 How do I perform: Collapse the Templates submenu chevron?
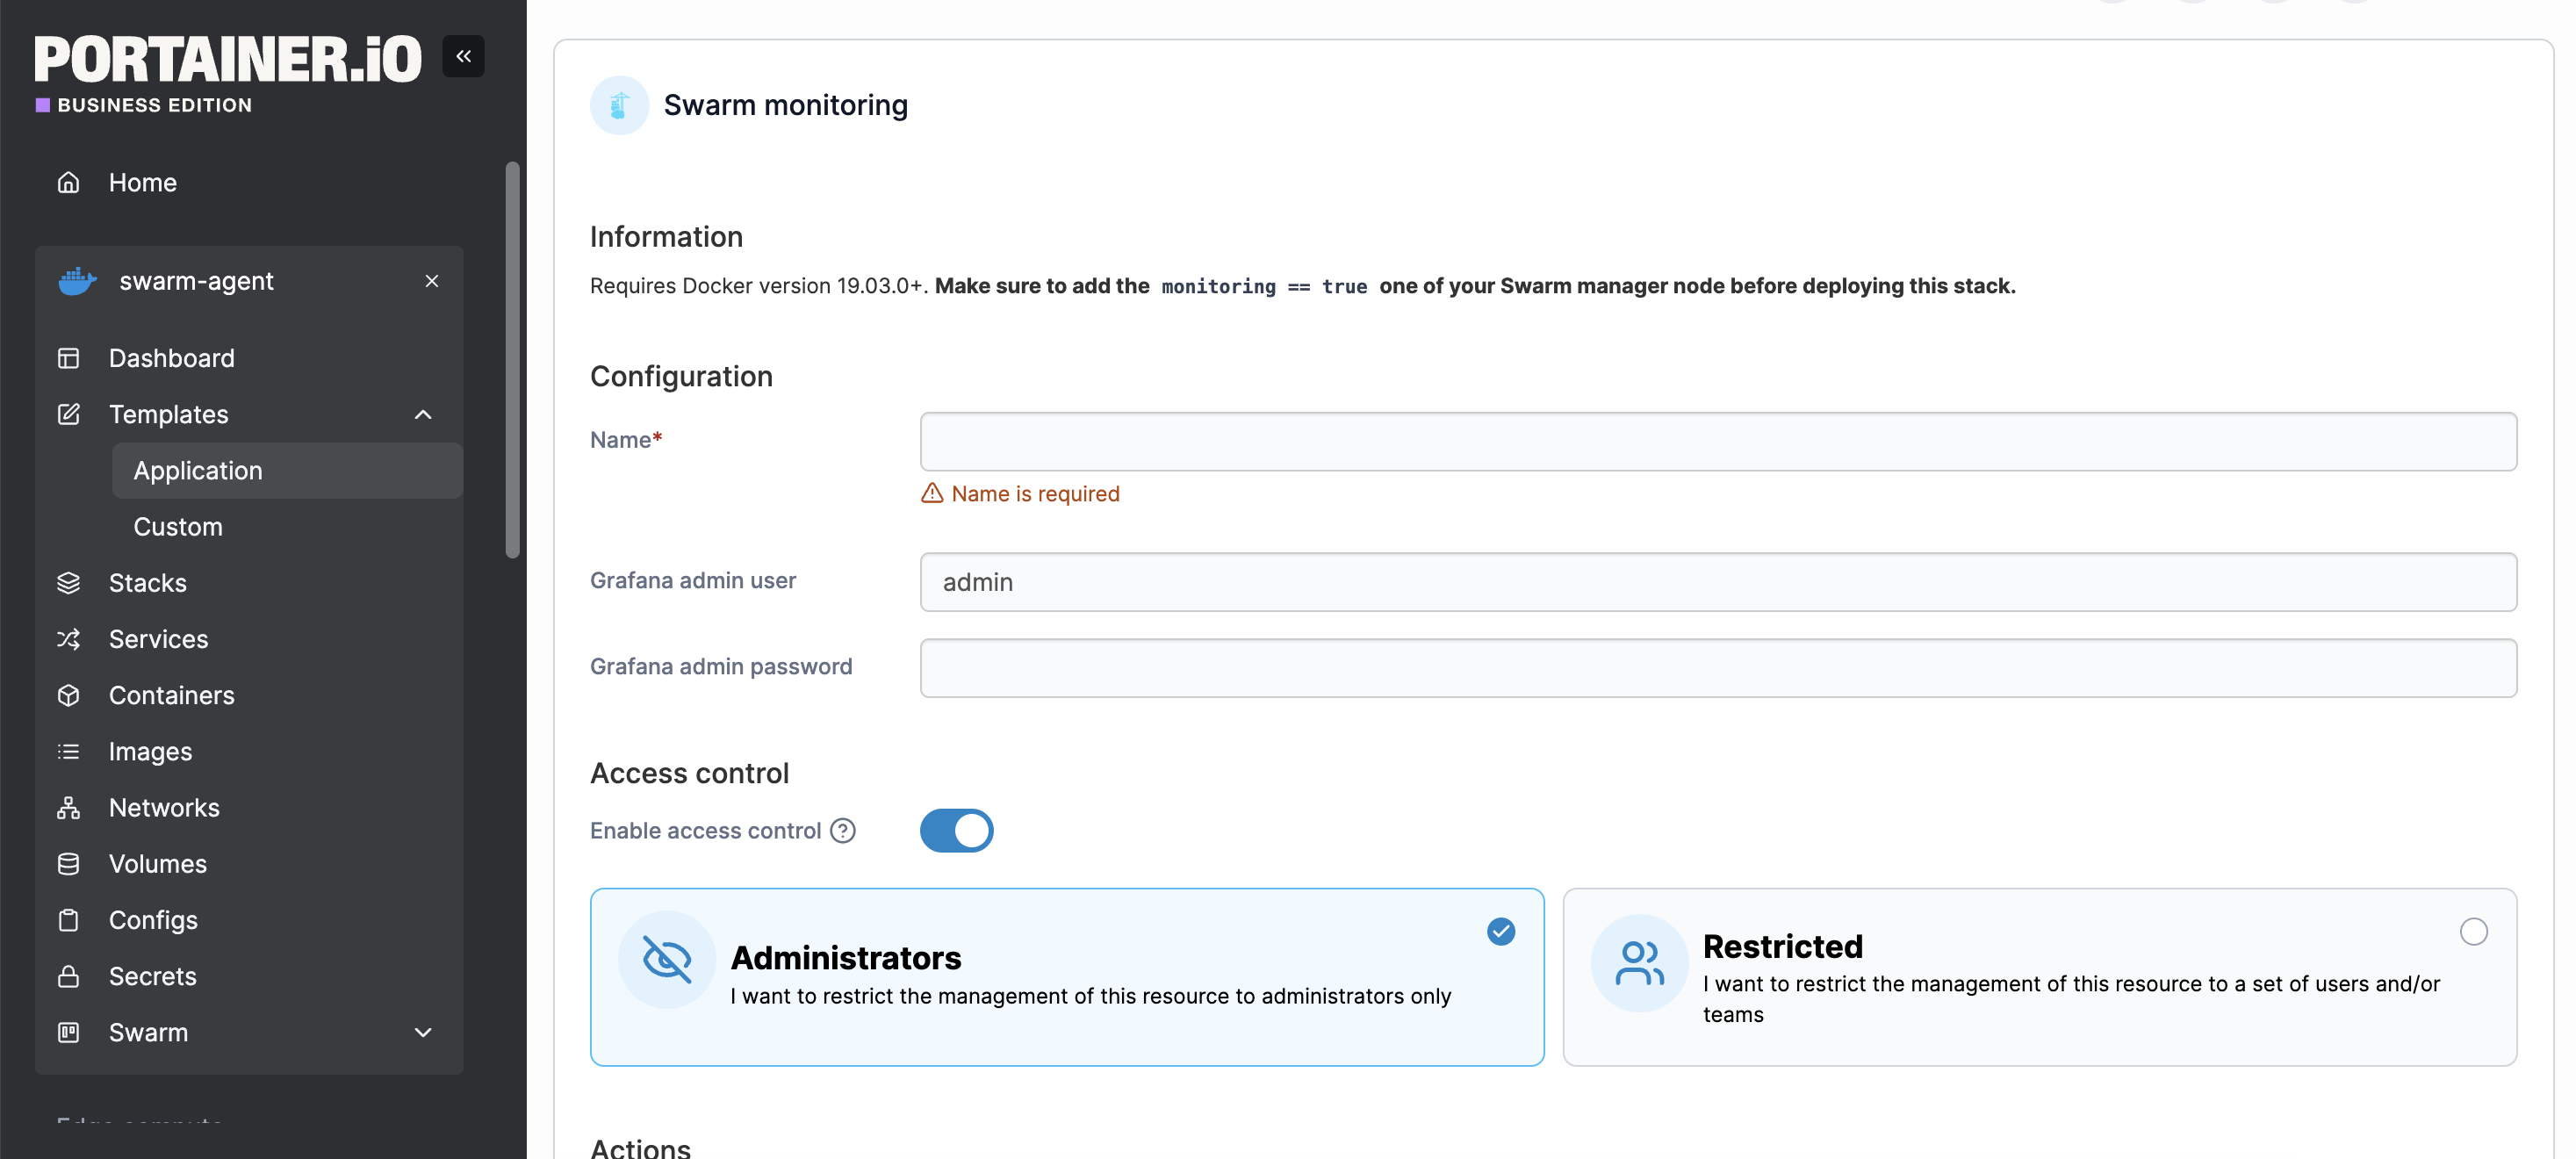pyautogui.click(x=423, y=414)
